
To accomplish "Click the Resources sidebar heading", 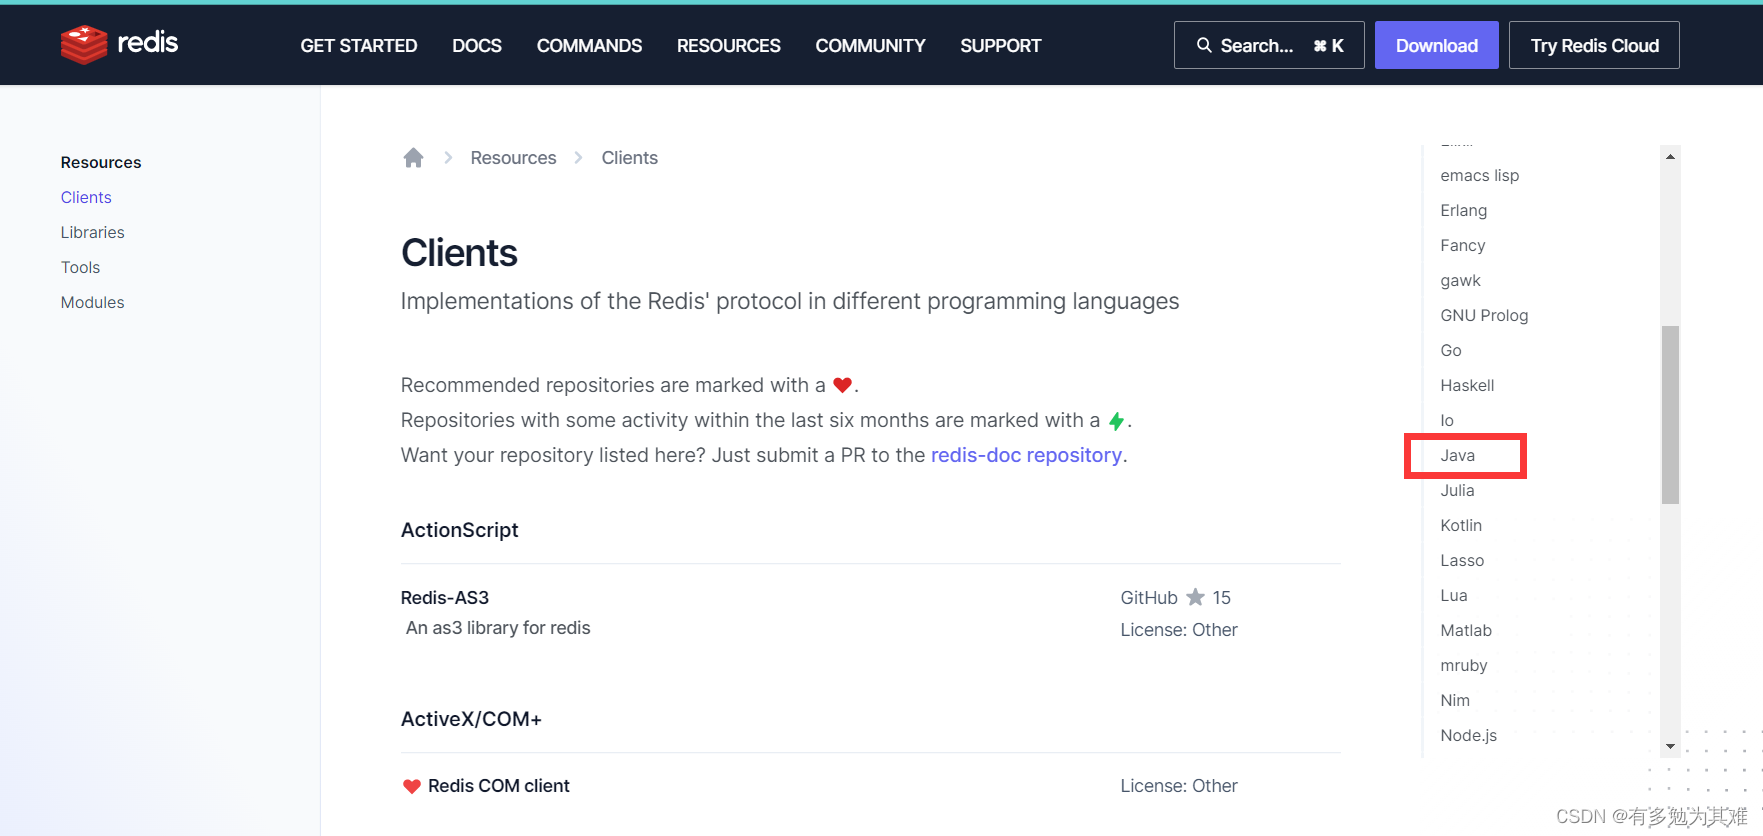I will tap(101, 162).
